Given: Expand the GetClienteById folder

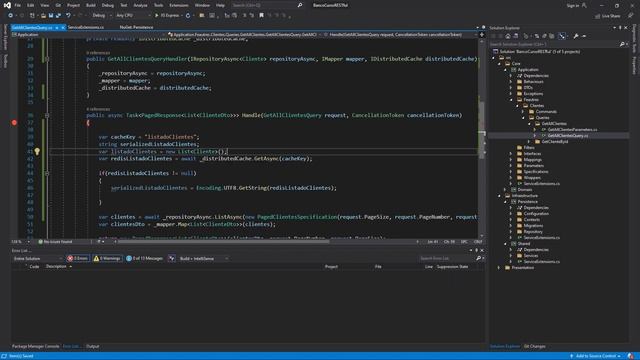Looking at the screenshot, I should pyautogui.click(x=529, y=142).
